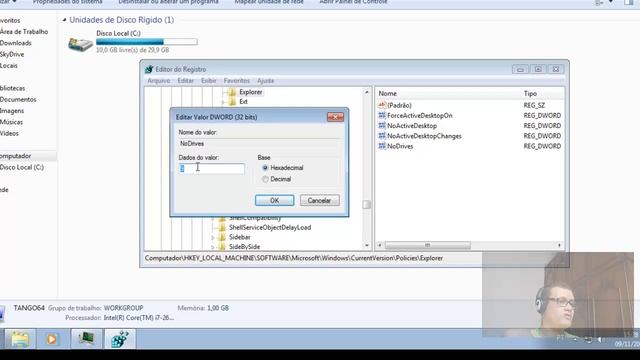
Task: Click the Dados do valor input field
Action: click(x=211, y=169)
